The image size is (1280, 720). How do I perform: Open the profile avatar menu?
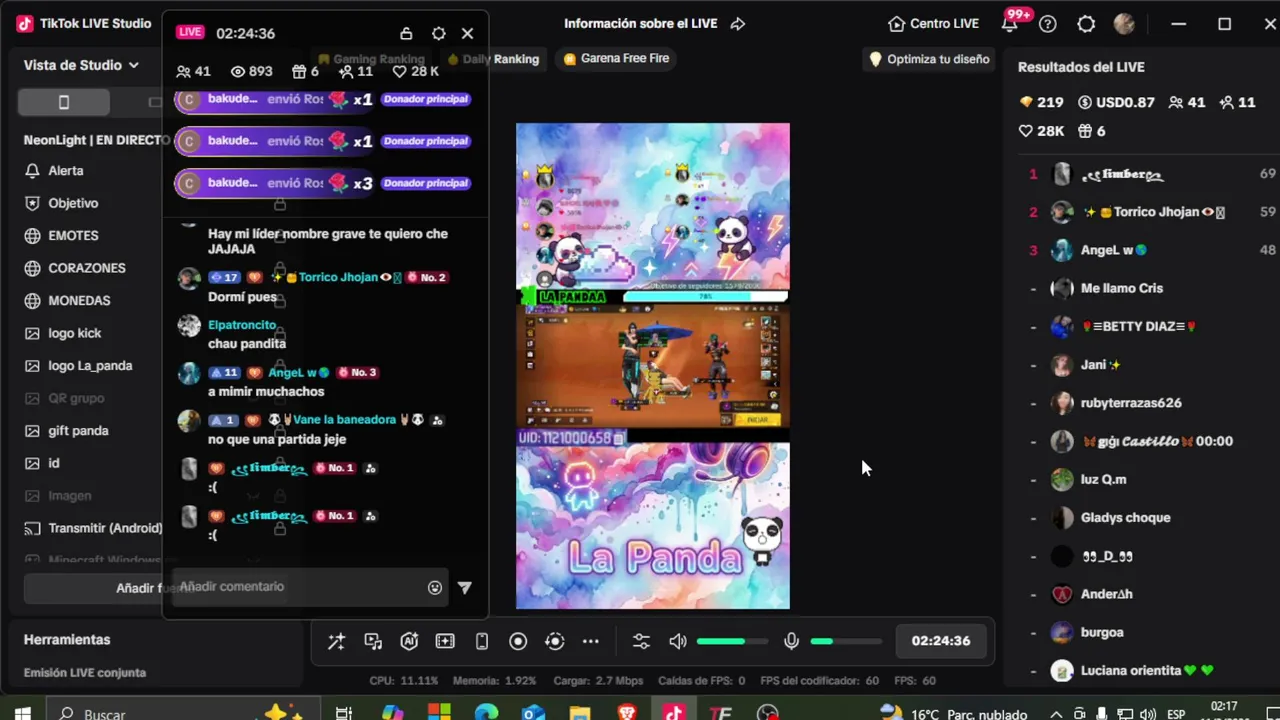coord(1124,24)
